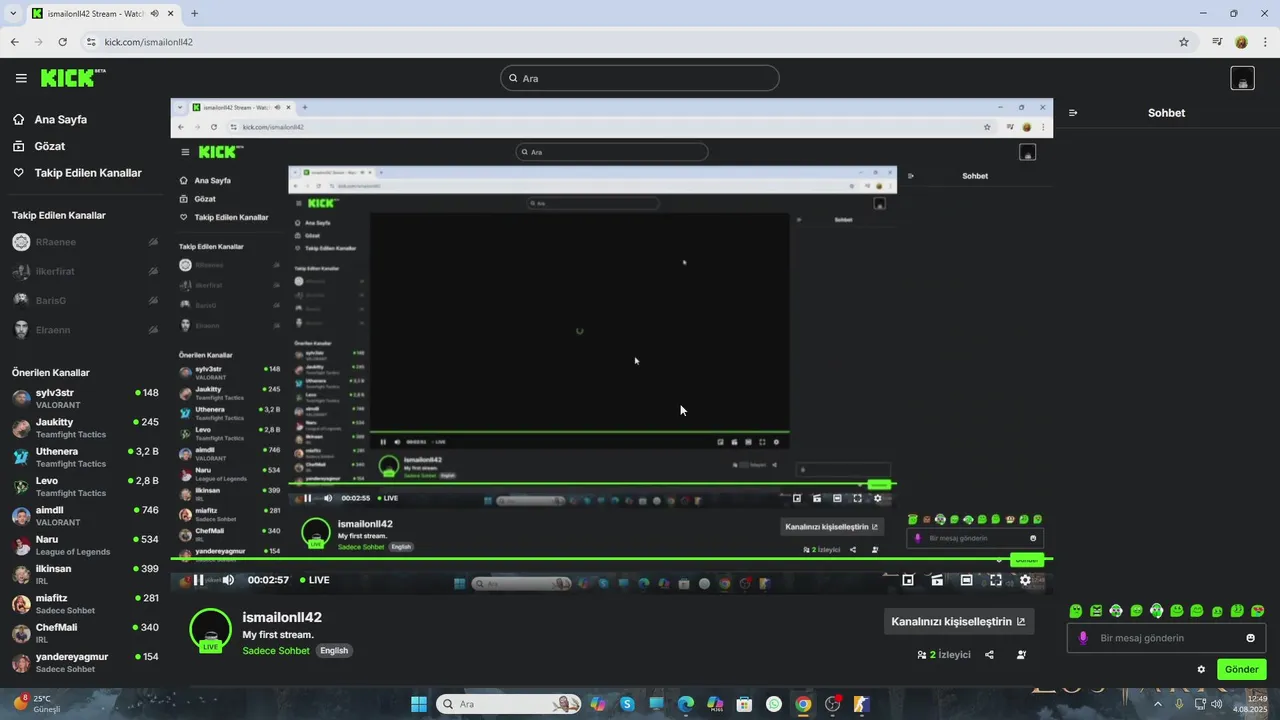The height and width of the screenshot is (720, 1280).
Task: Open Chrome three-dot menu
Action: point(1266,42)
